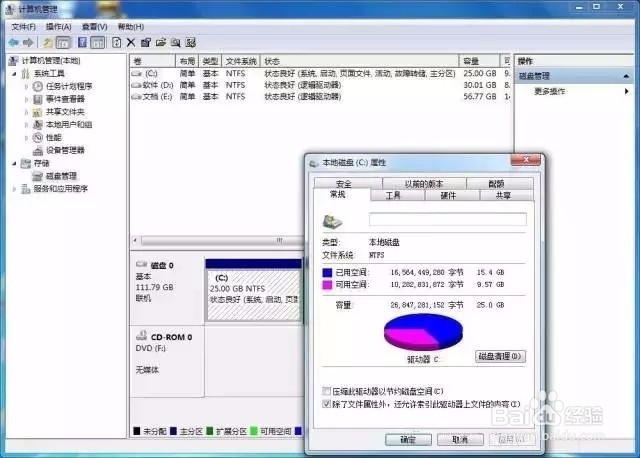Collapse the 磁盘管理 section in actions pane
Image resolution: width=640 pixels, height=458 pixels.
[x=626, y=76]
